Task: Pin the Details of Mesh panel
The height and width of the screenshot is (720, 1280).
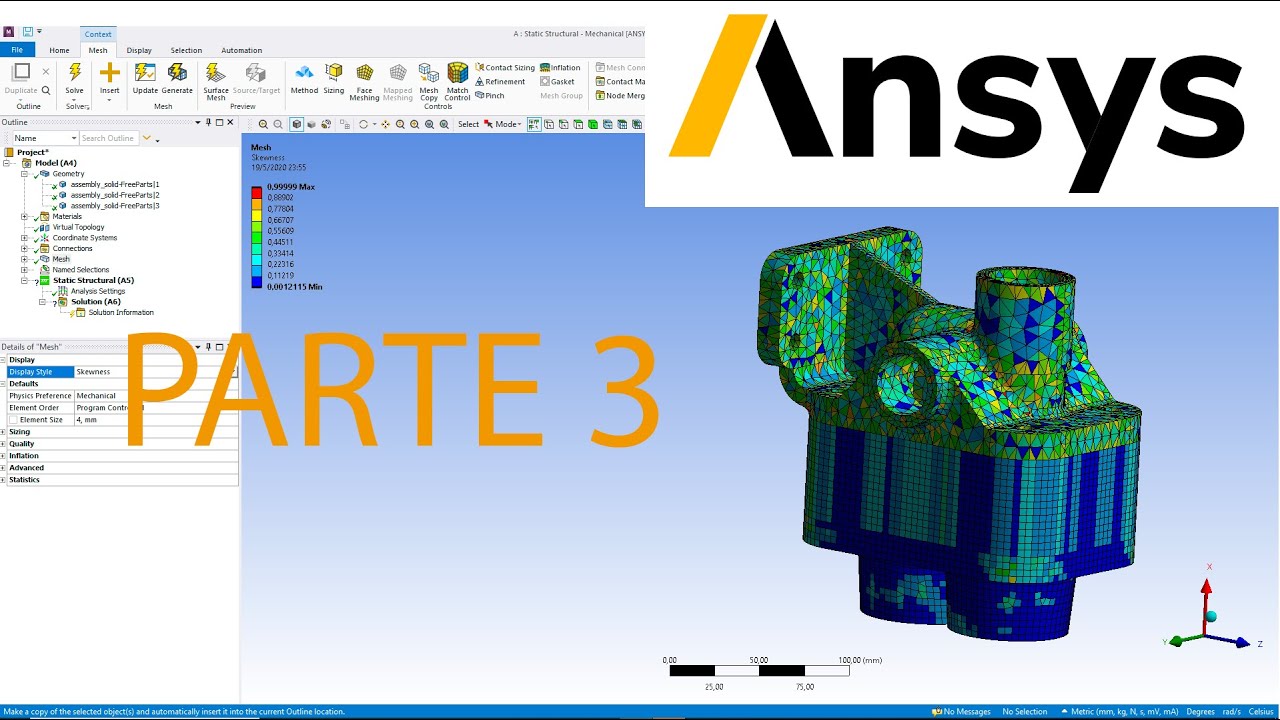Action: point(208,347)
